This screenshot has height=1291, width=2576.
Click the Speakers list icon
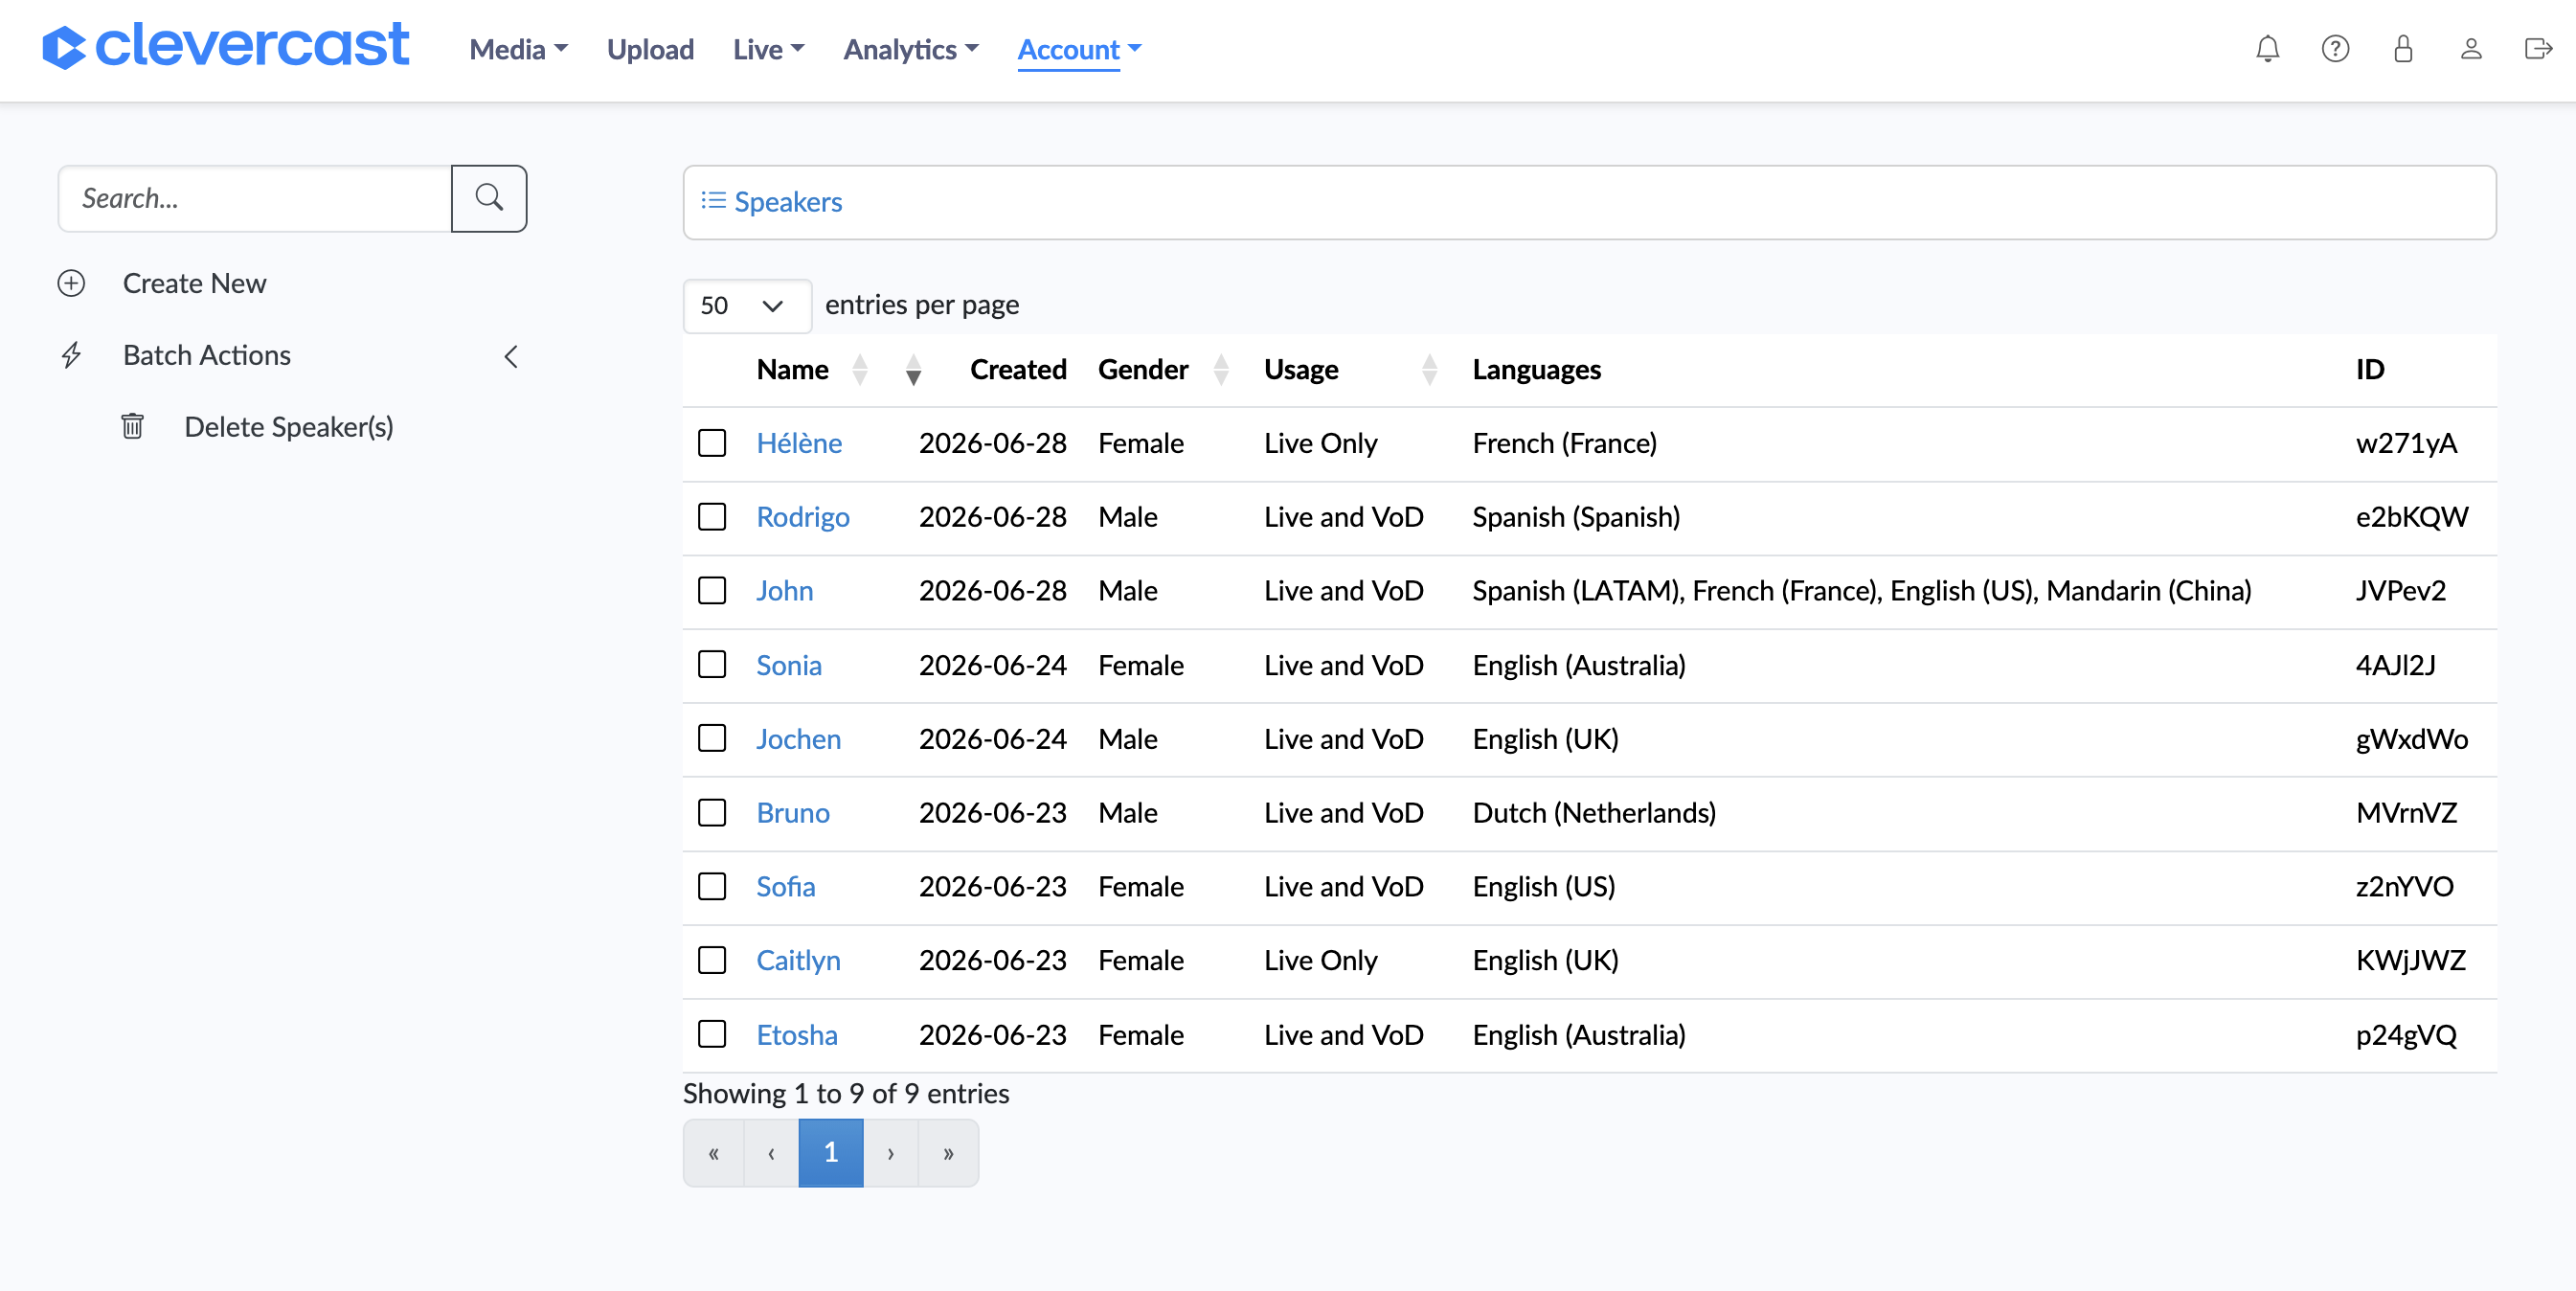click(x=713, y=201)
